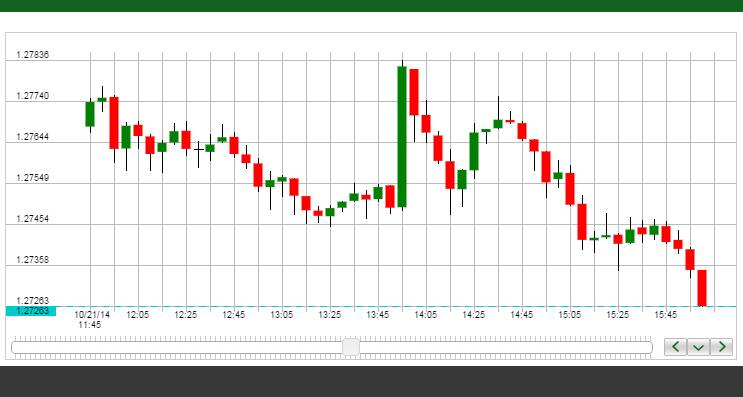The image size is (743, 397).
Task: Click the 12:05 time axis label
Action: pyautogui.click(x=138, y=315)
